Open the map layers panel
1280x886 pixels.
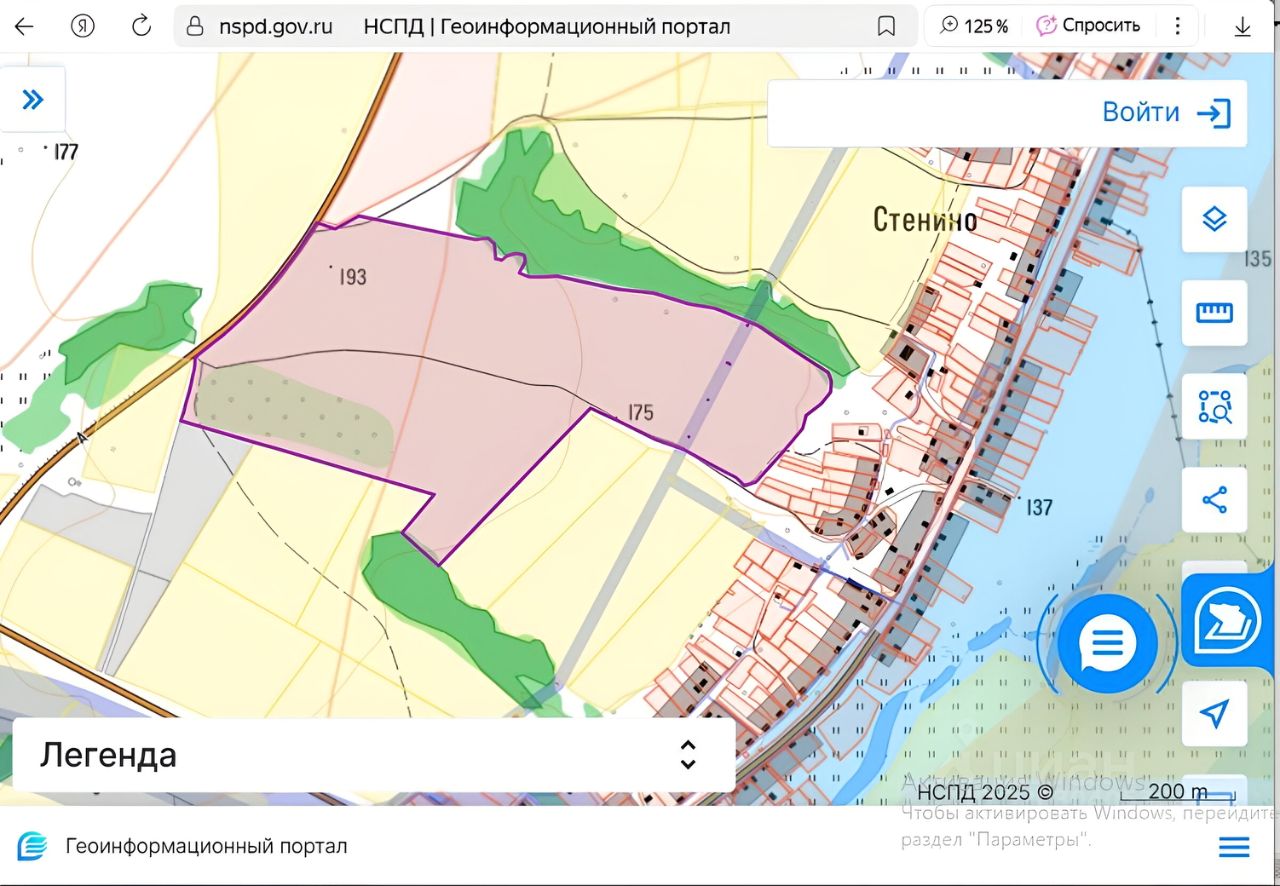point(1214,219)
